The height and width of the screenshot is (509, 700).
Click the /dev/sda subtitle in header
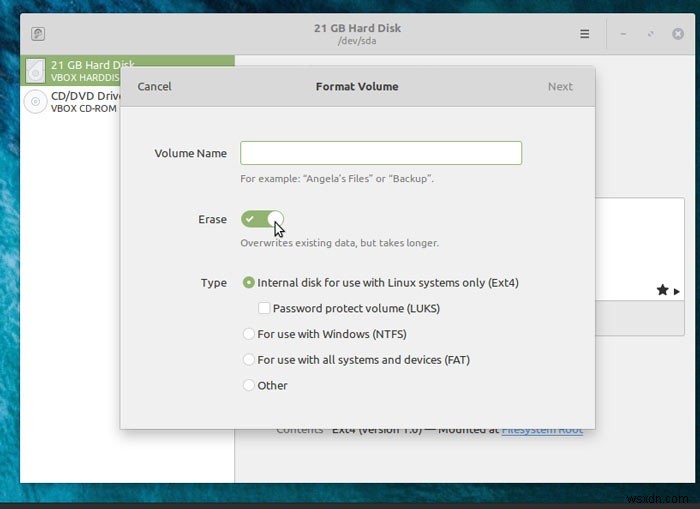tap(357, 41)
